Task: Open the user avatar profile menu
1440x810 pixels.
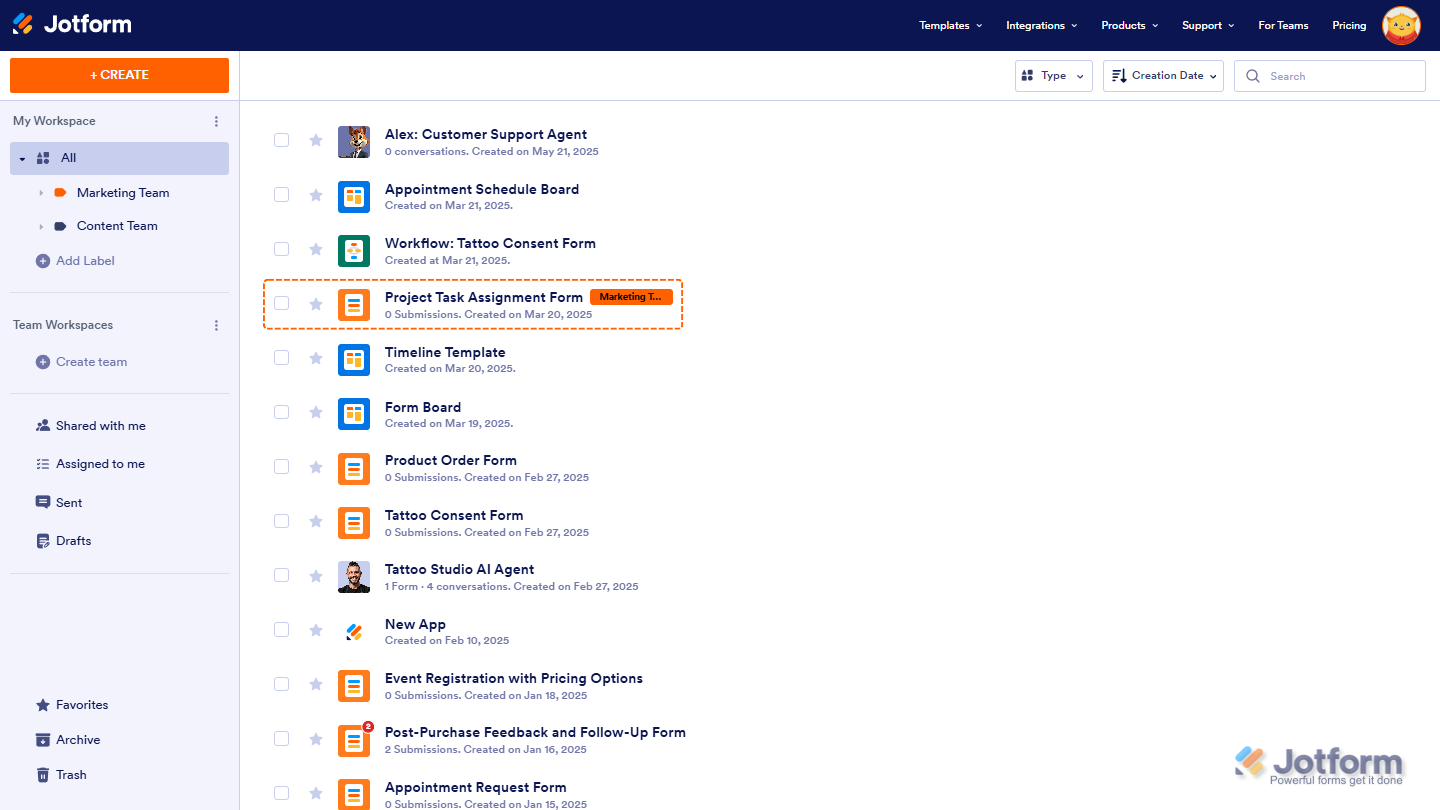Action: click(1401, 26)
